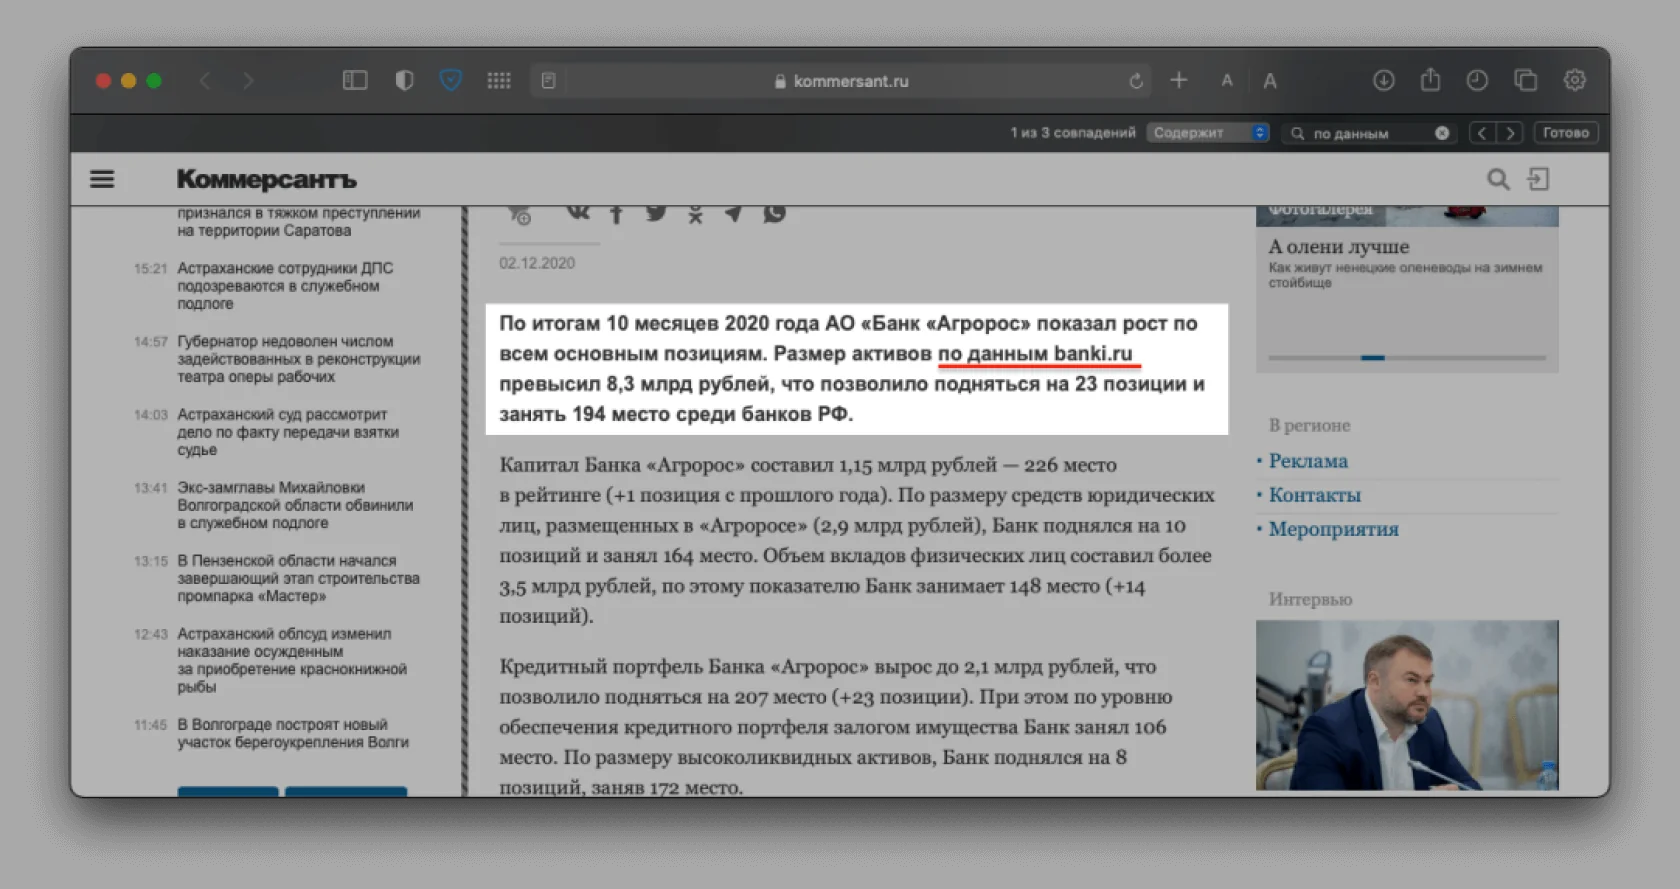The width and height of the screenshot is (1680, 889).
Task: Open 'А олени лучше' photo gallery
Action: coord(1338,247)
